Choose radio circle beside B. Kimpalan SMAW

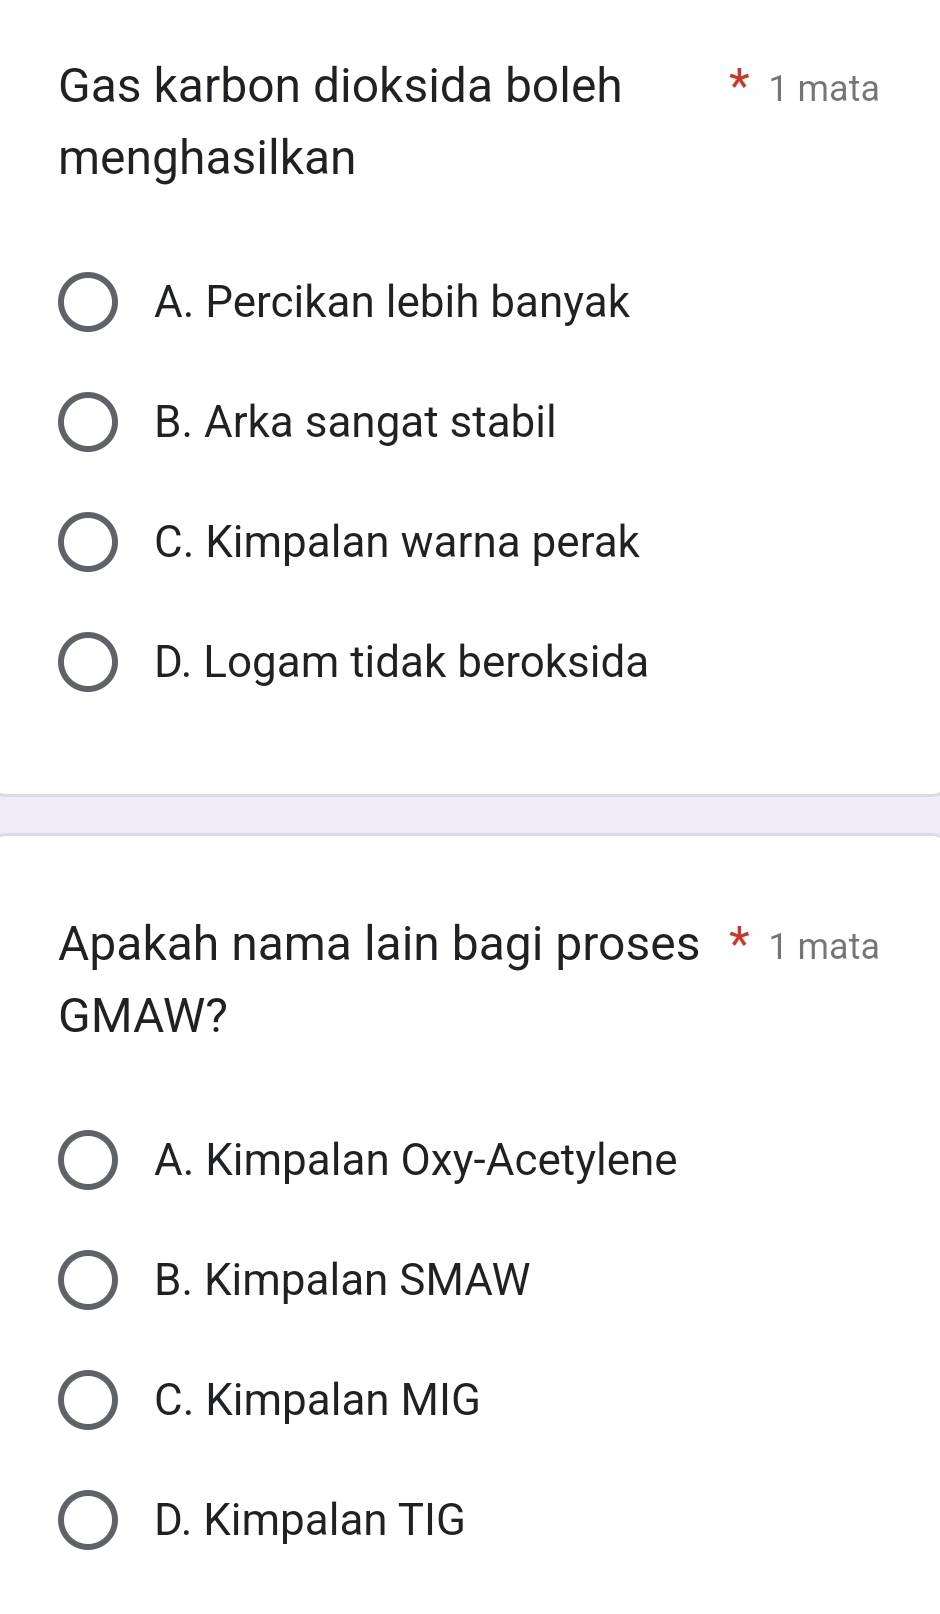point(88,1280)
